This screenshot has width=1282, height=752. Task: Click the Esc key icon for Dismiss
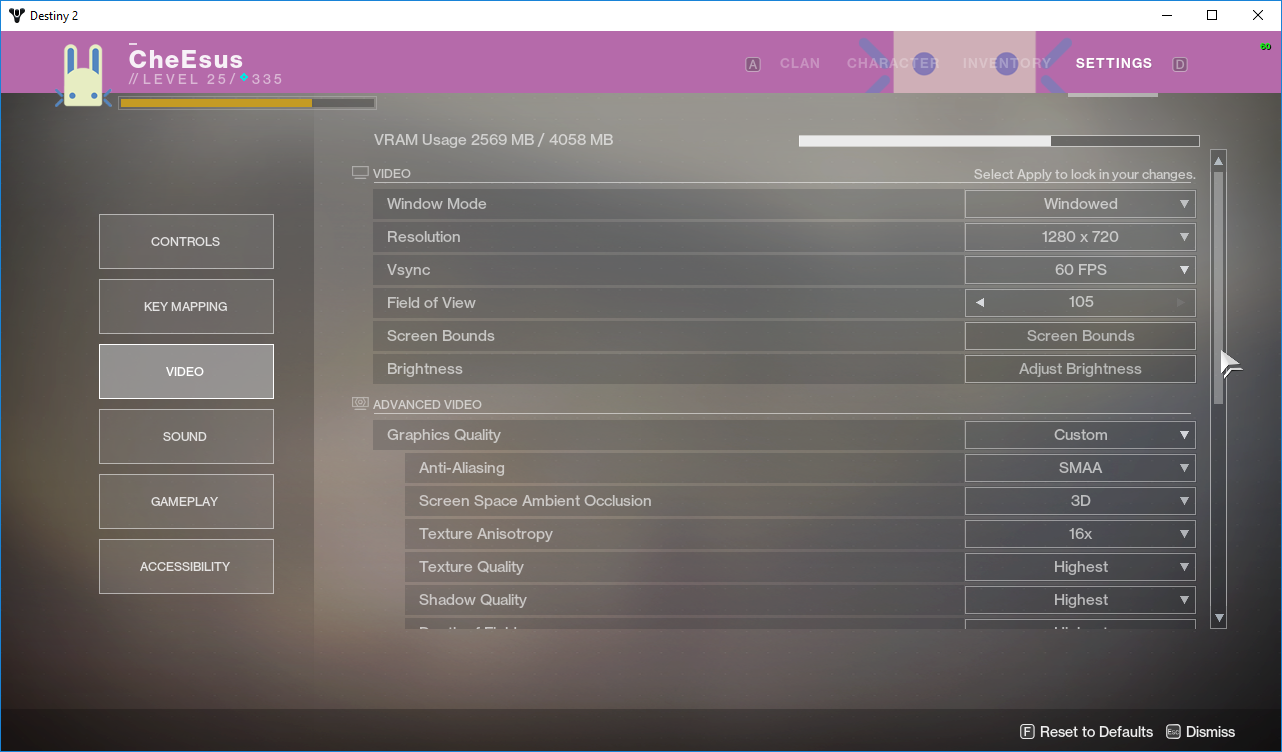(1173, 732)
